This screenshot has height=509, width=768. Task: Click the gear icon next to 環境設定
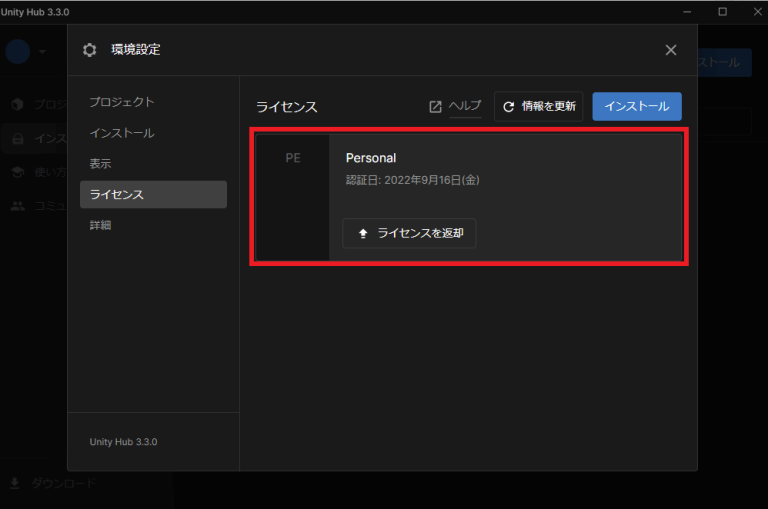click(x=90, y=50)
